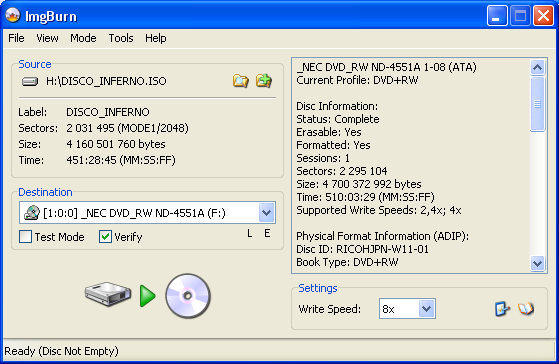Click the disc Sectors: 2 295 104 line
The width and height of the screenshot is (559, 364).
coord(342,171)
